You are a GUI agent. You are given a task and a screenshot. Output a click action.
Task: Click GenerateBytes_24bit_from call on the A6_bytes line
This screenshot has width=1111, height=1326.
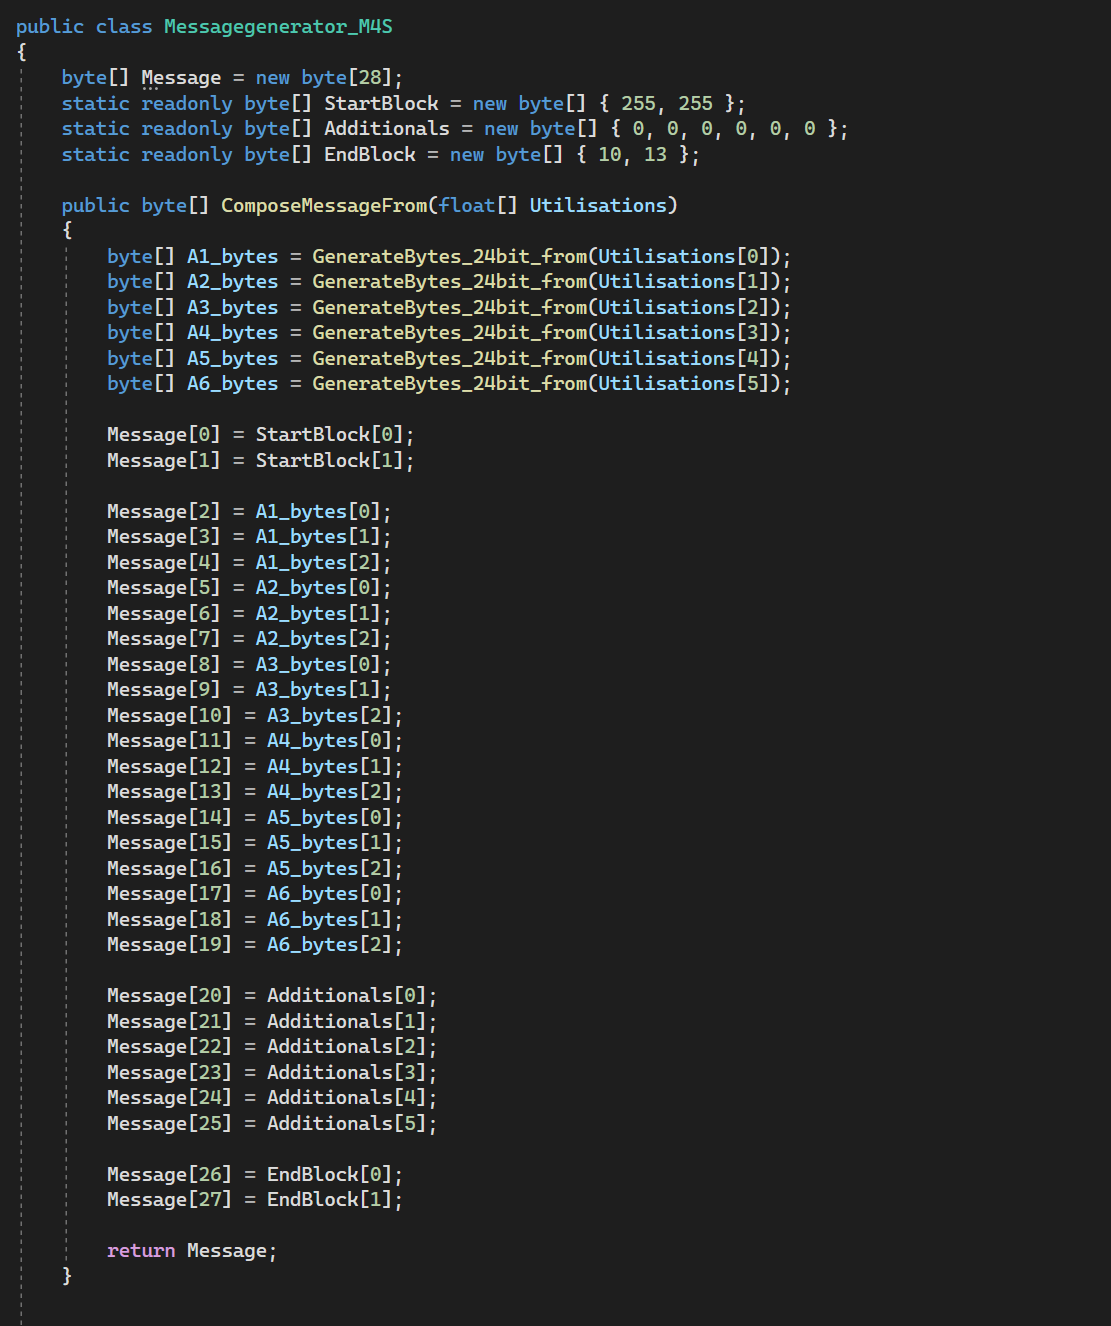pos(450,384)
